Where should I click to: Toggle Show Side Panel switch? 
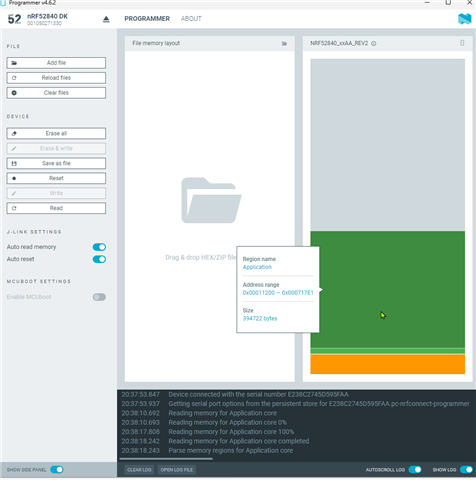coord(57,470)
